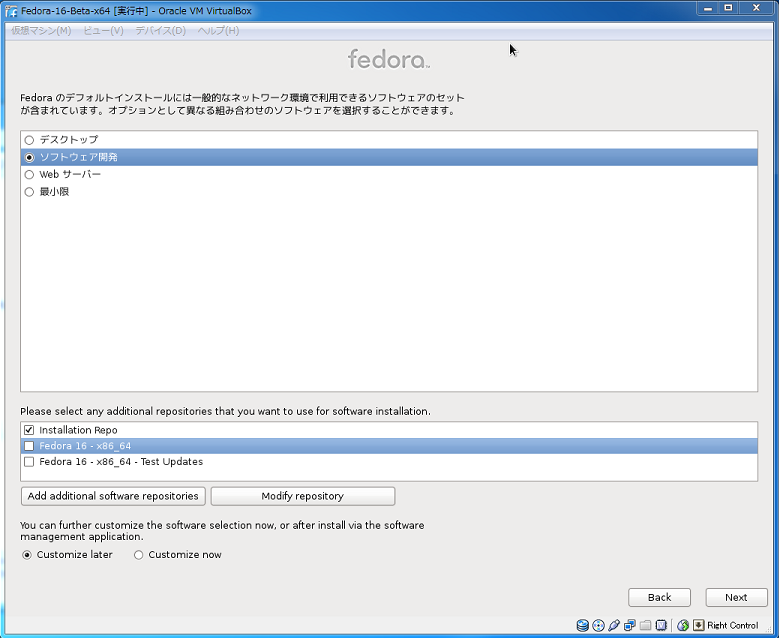Click the keyboard capture arrow icon

[x=698, y=625]
